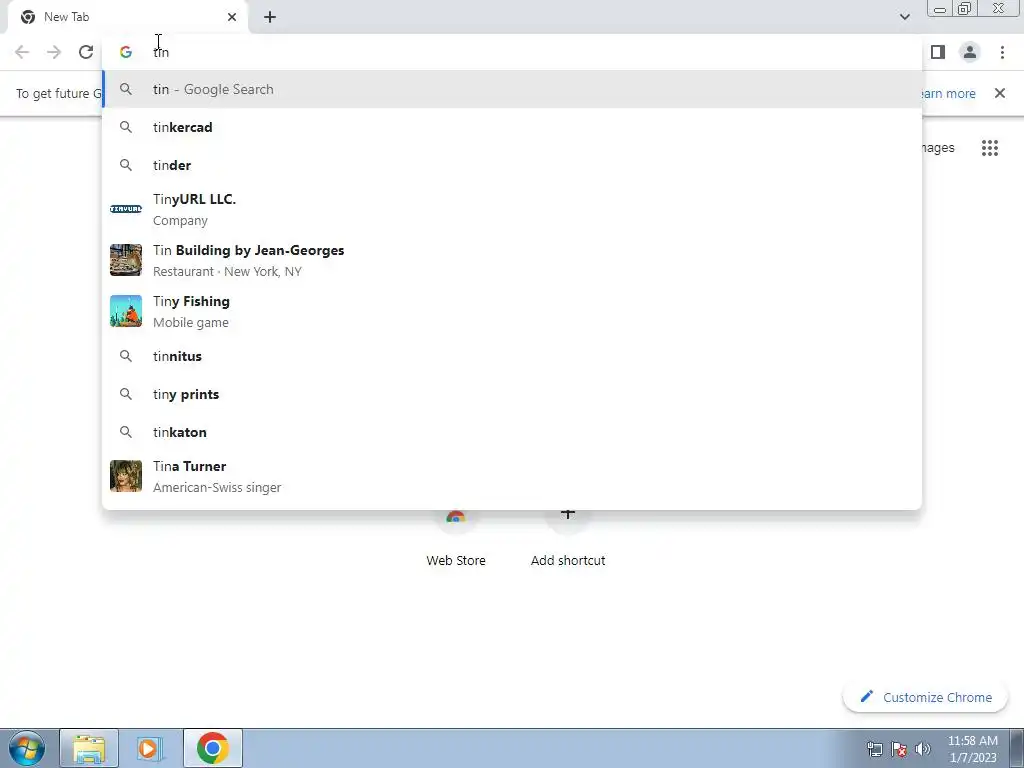Click the Chrome taskbar icon
The width and height of the screenshot is (1024, 768).
[212, 748]
